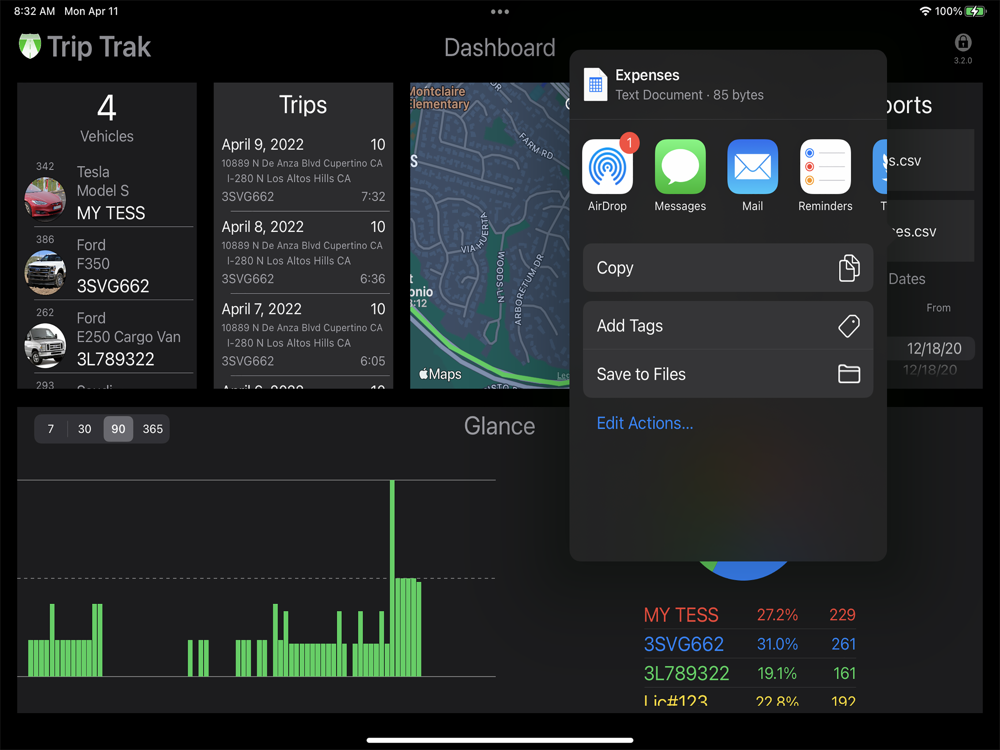Select 3SVG662 in vehicles list
Screen dimensions: 1000x750
pyautogui.click(x=113, y=286)
